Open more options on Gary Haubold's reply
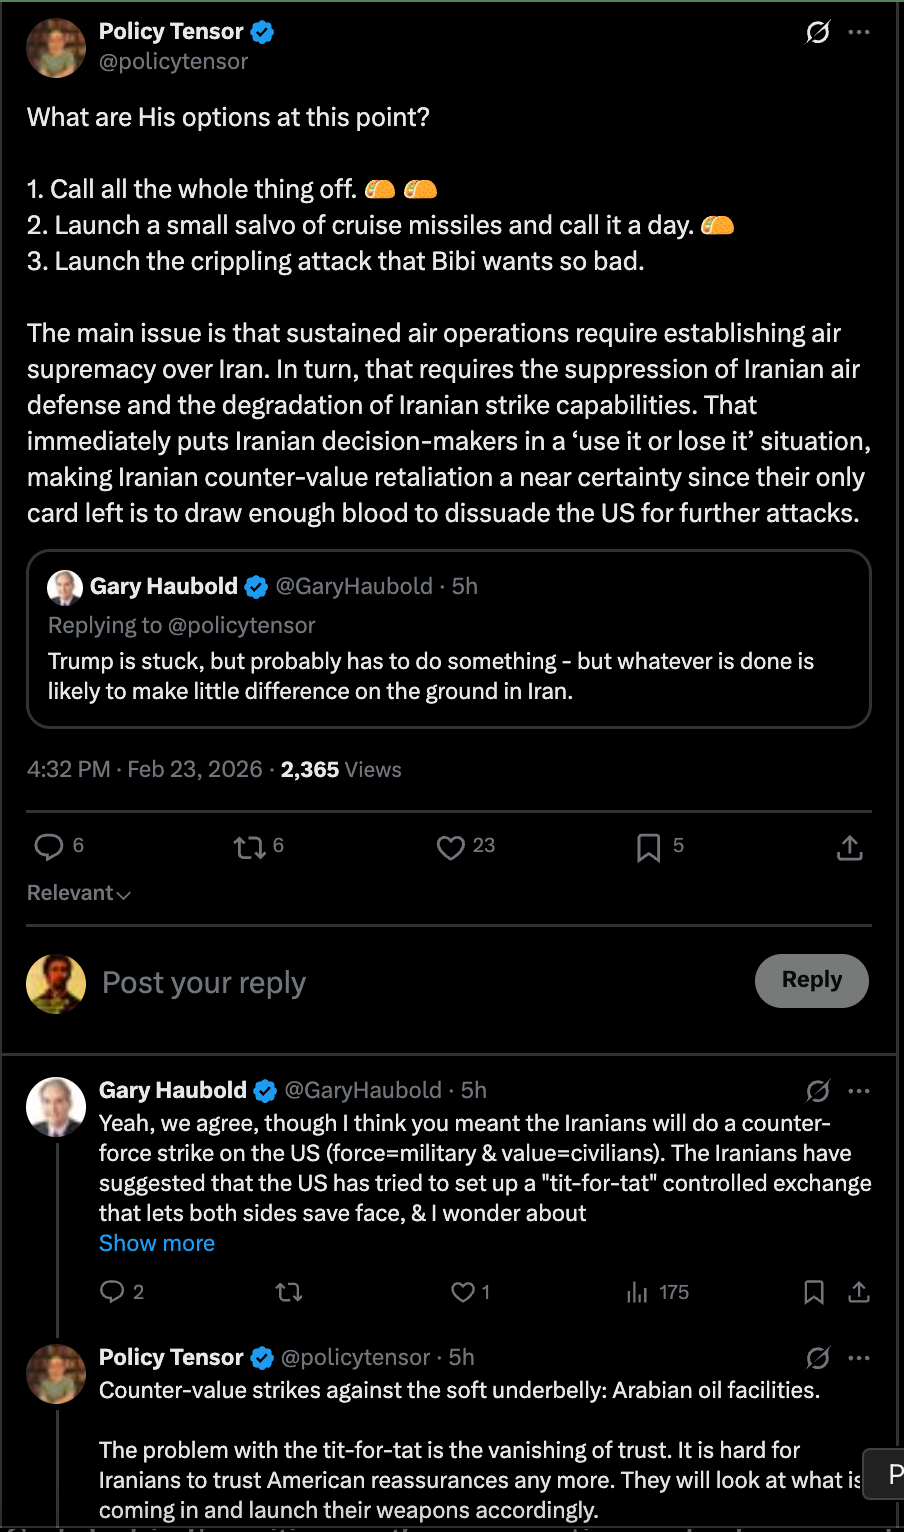Viewport: 904px width, 1532px height. tap(858, 1091)
